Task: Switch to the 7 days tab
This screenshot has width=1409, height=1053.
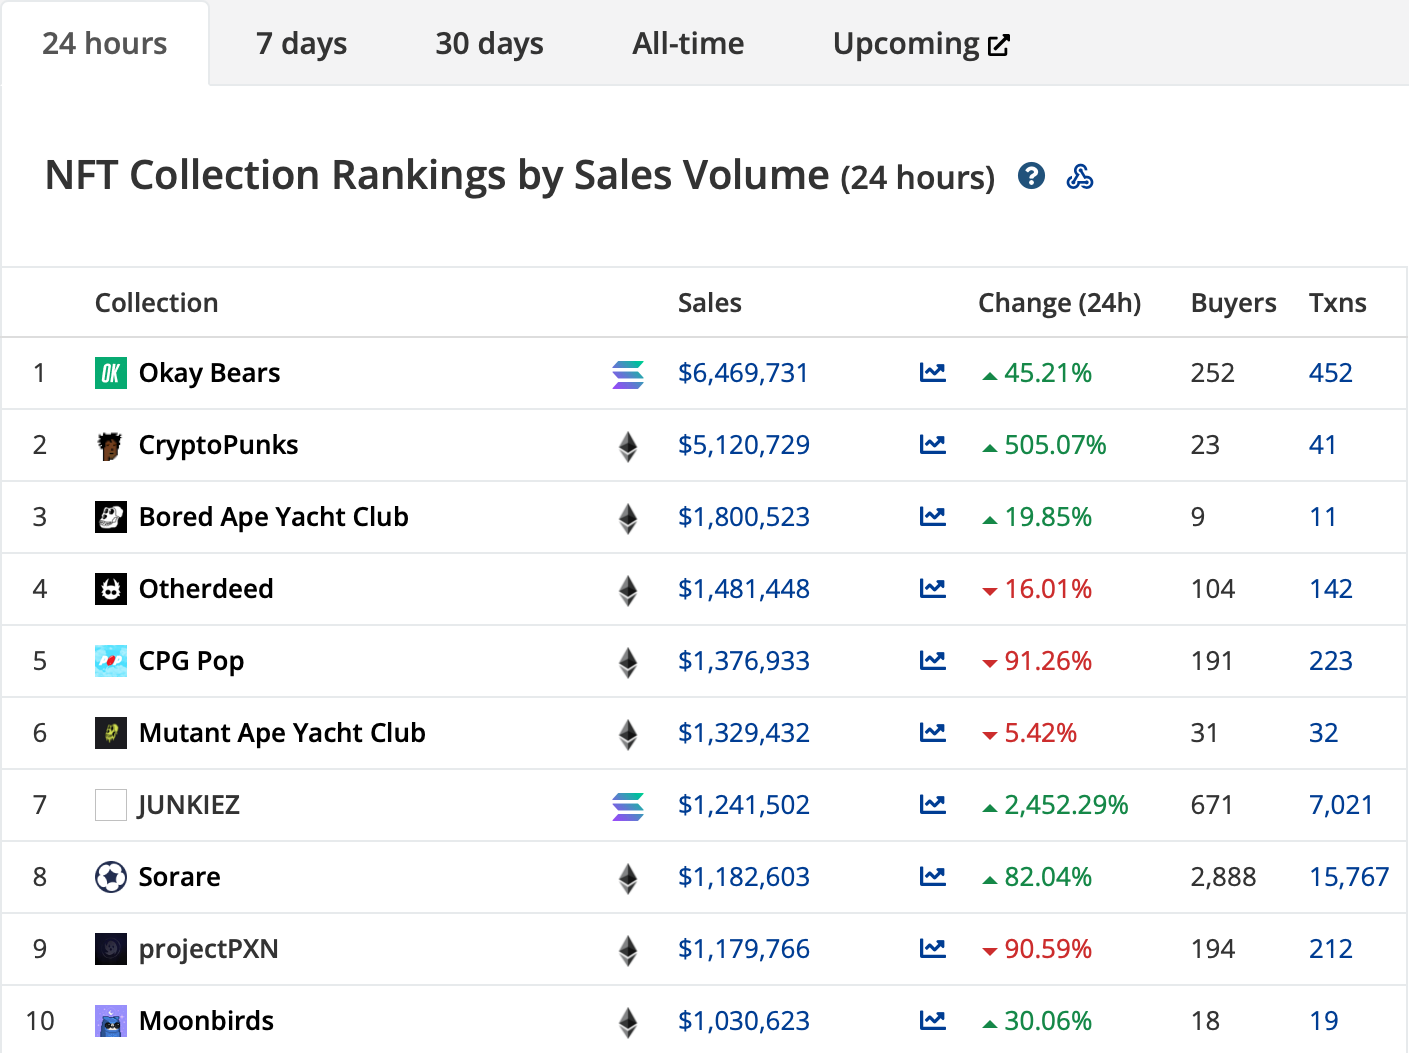Action: click(x=302, y=44)
